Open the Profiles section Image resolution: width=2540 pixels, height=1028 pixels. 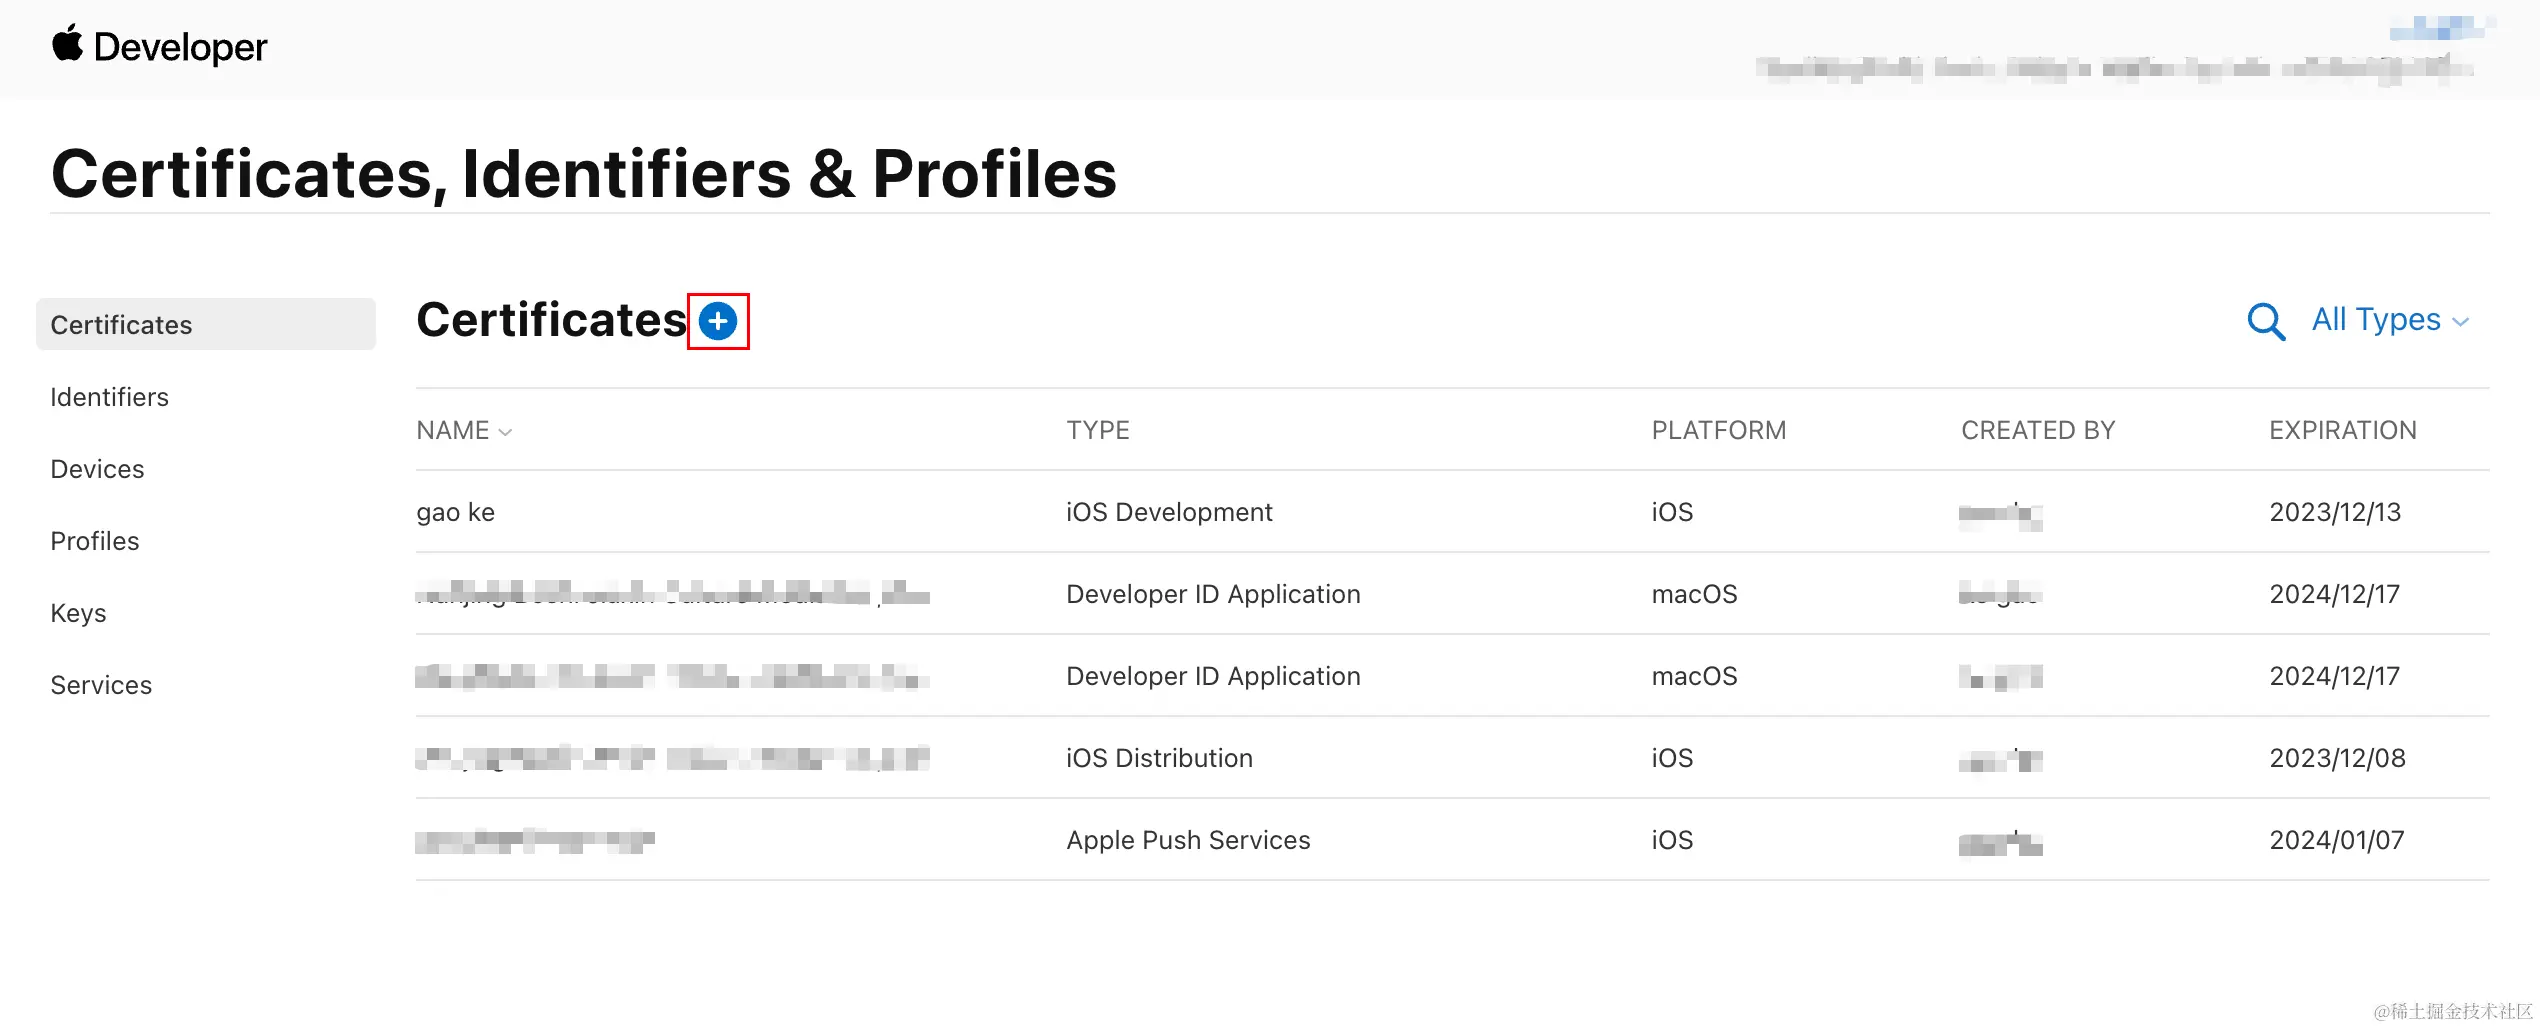(93, 540)
